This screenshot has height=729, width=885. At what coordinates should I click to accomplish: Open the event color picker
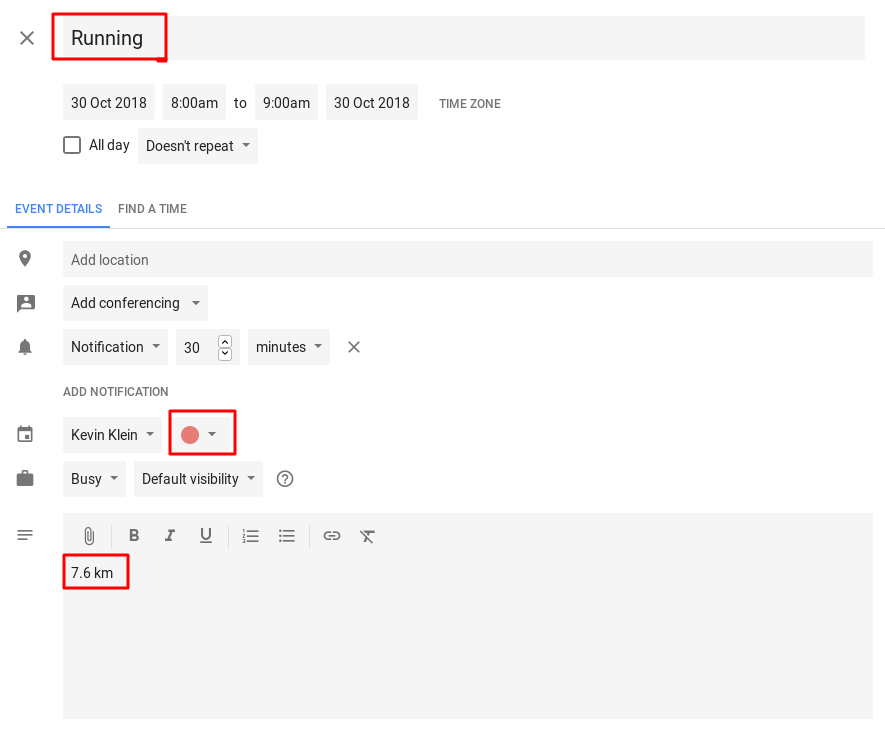click(x=202, y=434)
